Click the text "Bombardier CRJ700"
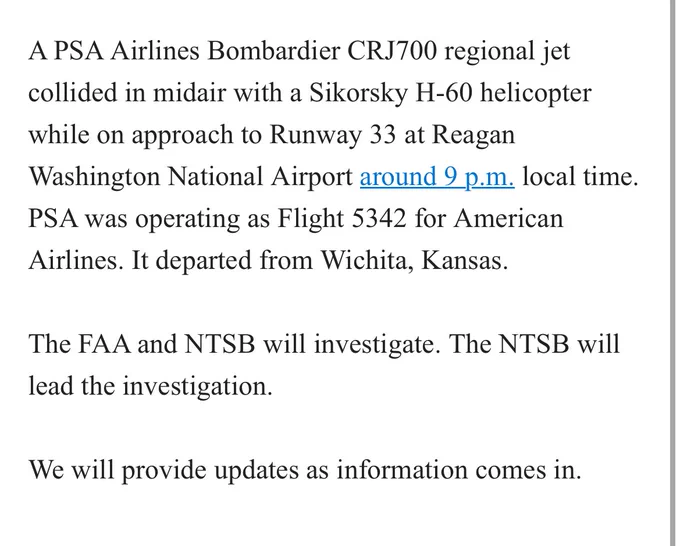This screenshot has width=680, height=546. pyautogui.click(x=322, y=51)
